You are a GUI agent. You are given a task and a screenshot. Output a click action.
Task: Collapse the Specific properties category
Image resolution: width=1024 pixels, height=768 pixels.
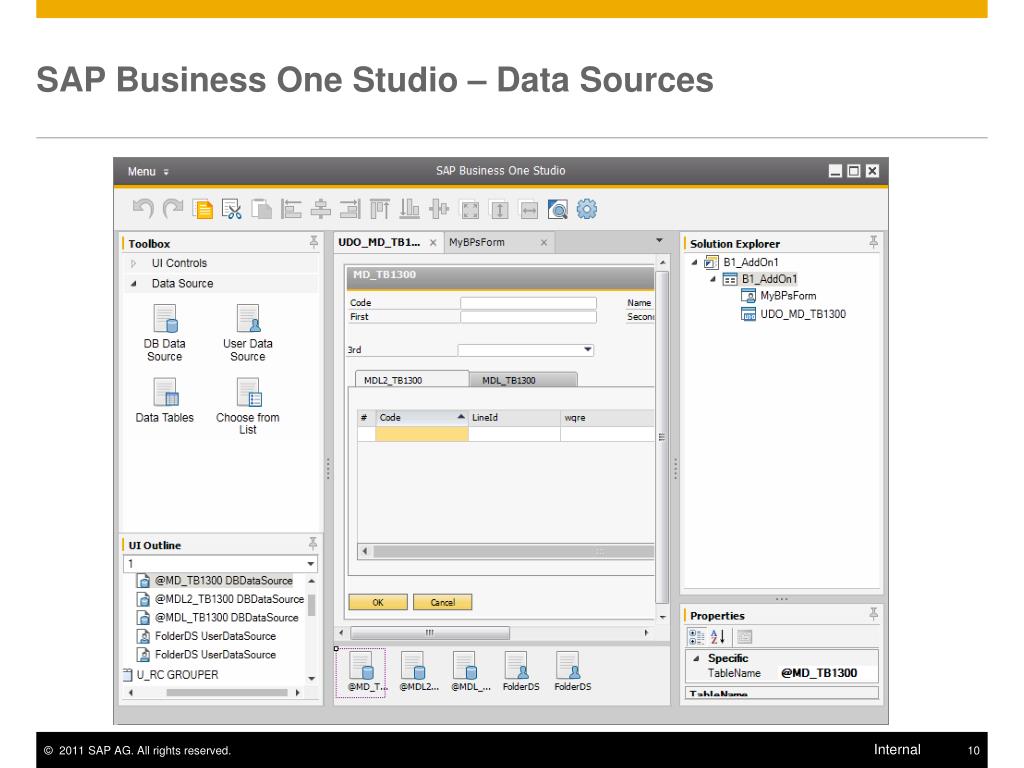pos(696,659)
